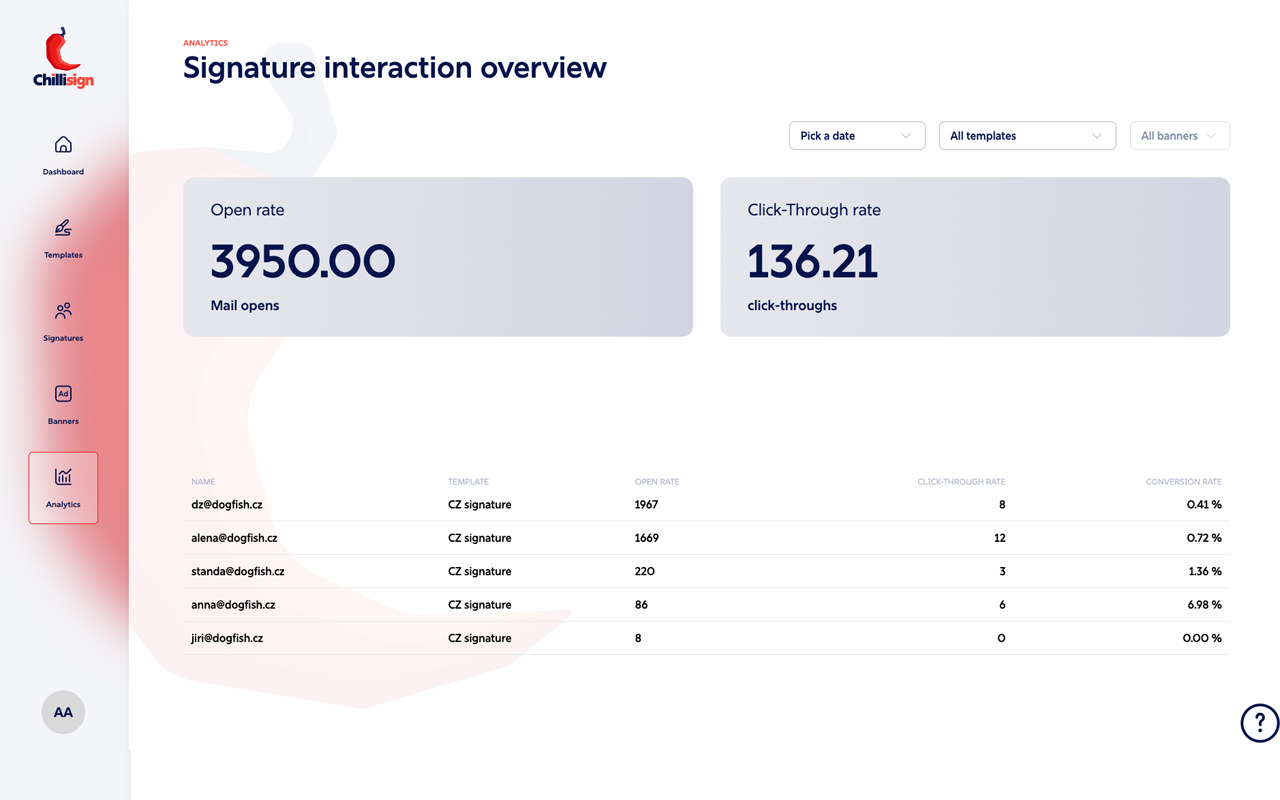Go to Templates via pen icon
The image size is (1280, 800).
(x=63, y=228)
